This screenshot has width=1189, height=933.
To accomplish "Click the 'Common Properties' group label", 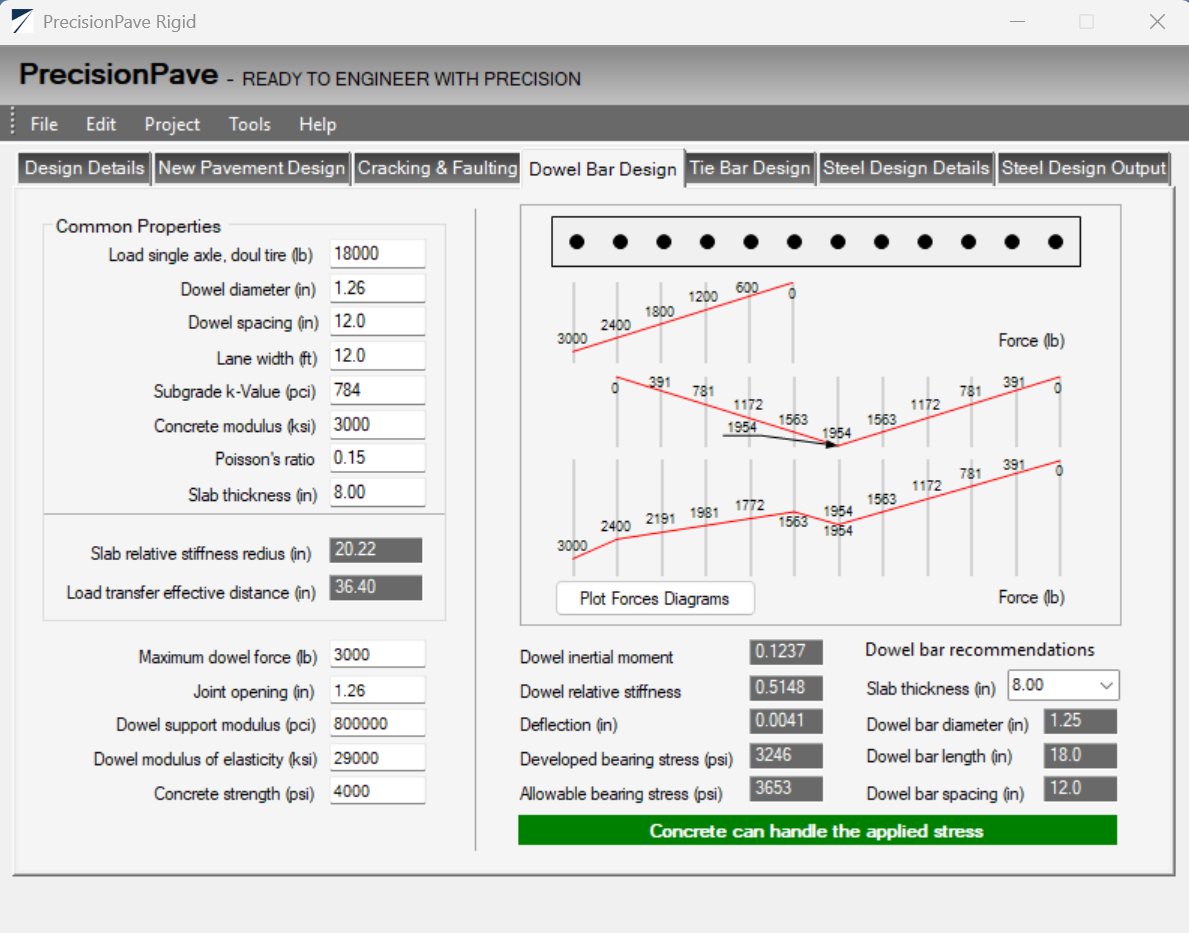I will pyautogui.click(x=138, y=226).
